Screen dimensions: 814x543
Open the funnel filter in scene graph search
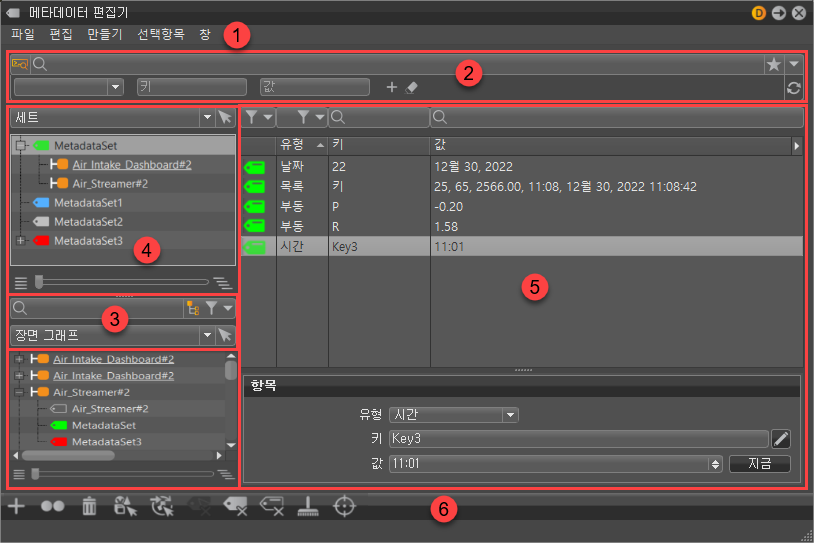218,308
